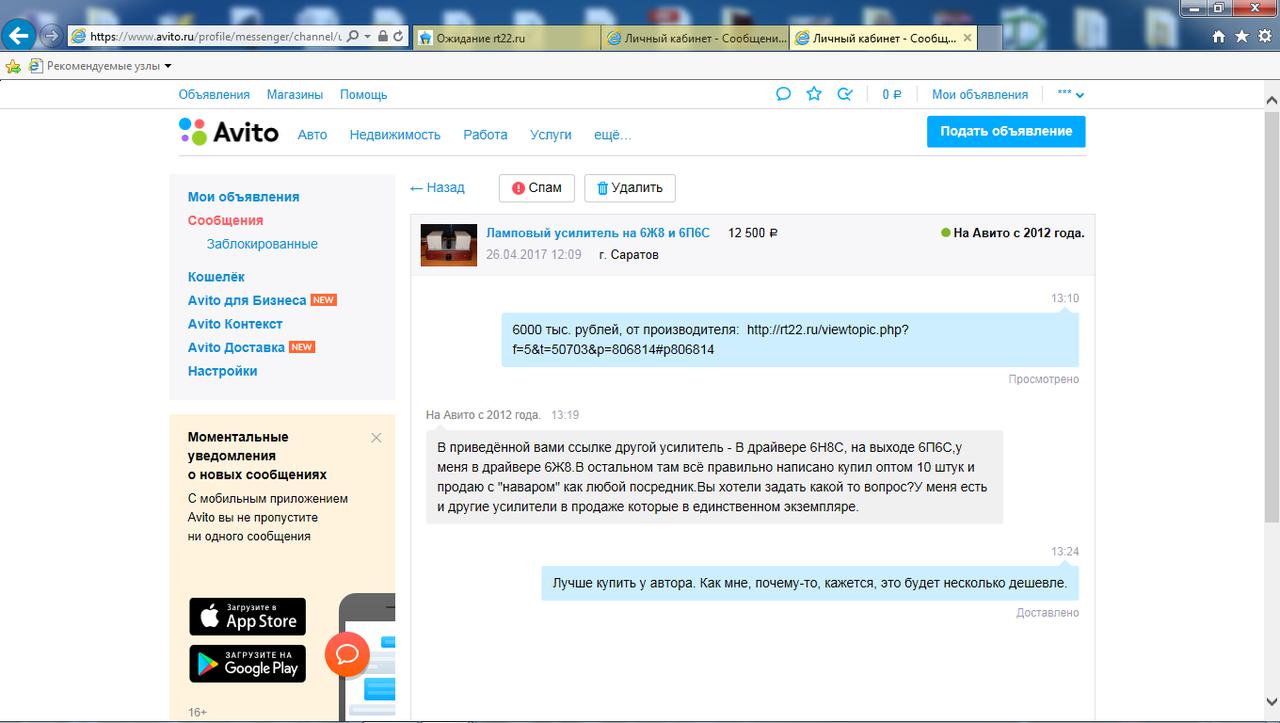
Task: Open Сообщения in sidebar
Action: pos(226,220)
